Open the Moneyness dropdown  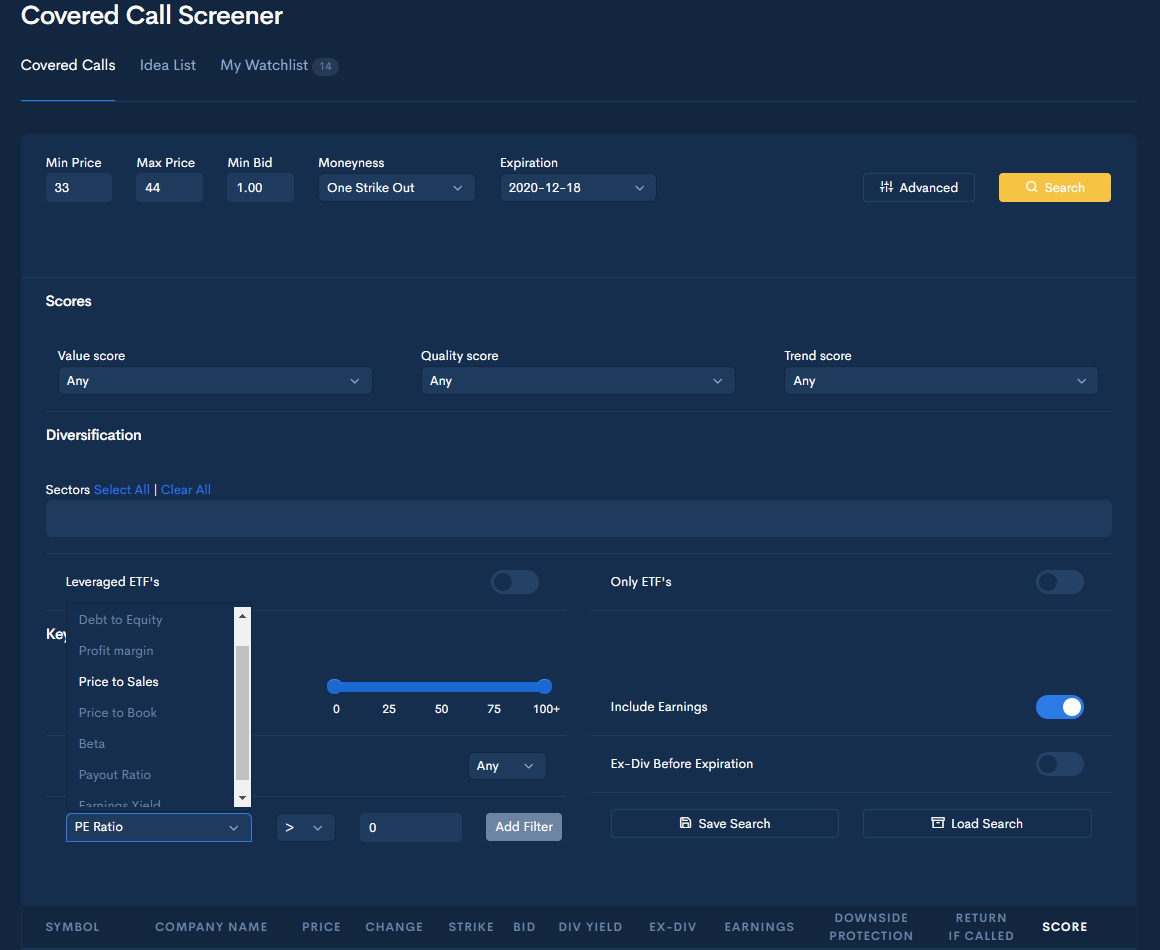(x=396, y=187)
